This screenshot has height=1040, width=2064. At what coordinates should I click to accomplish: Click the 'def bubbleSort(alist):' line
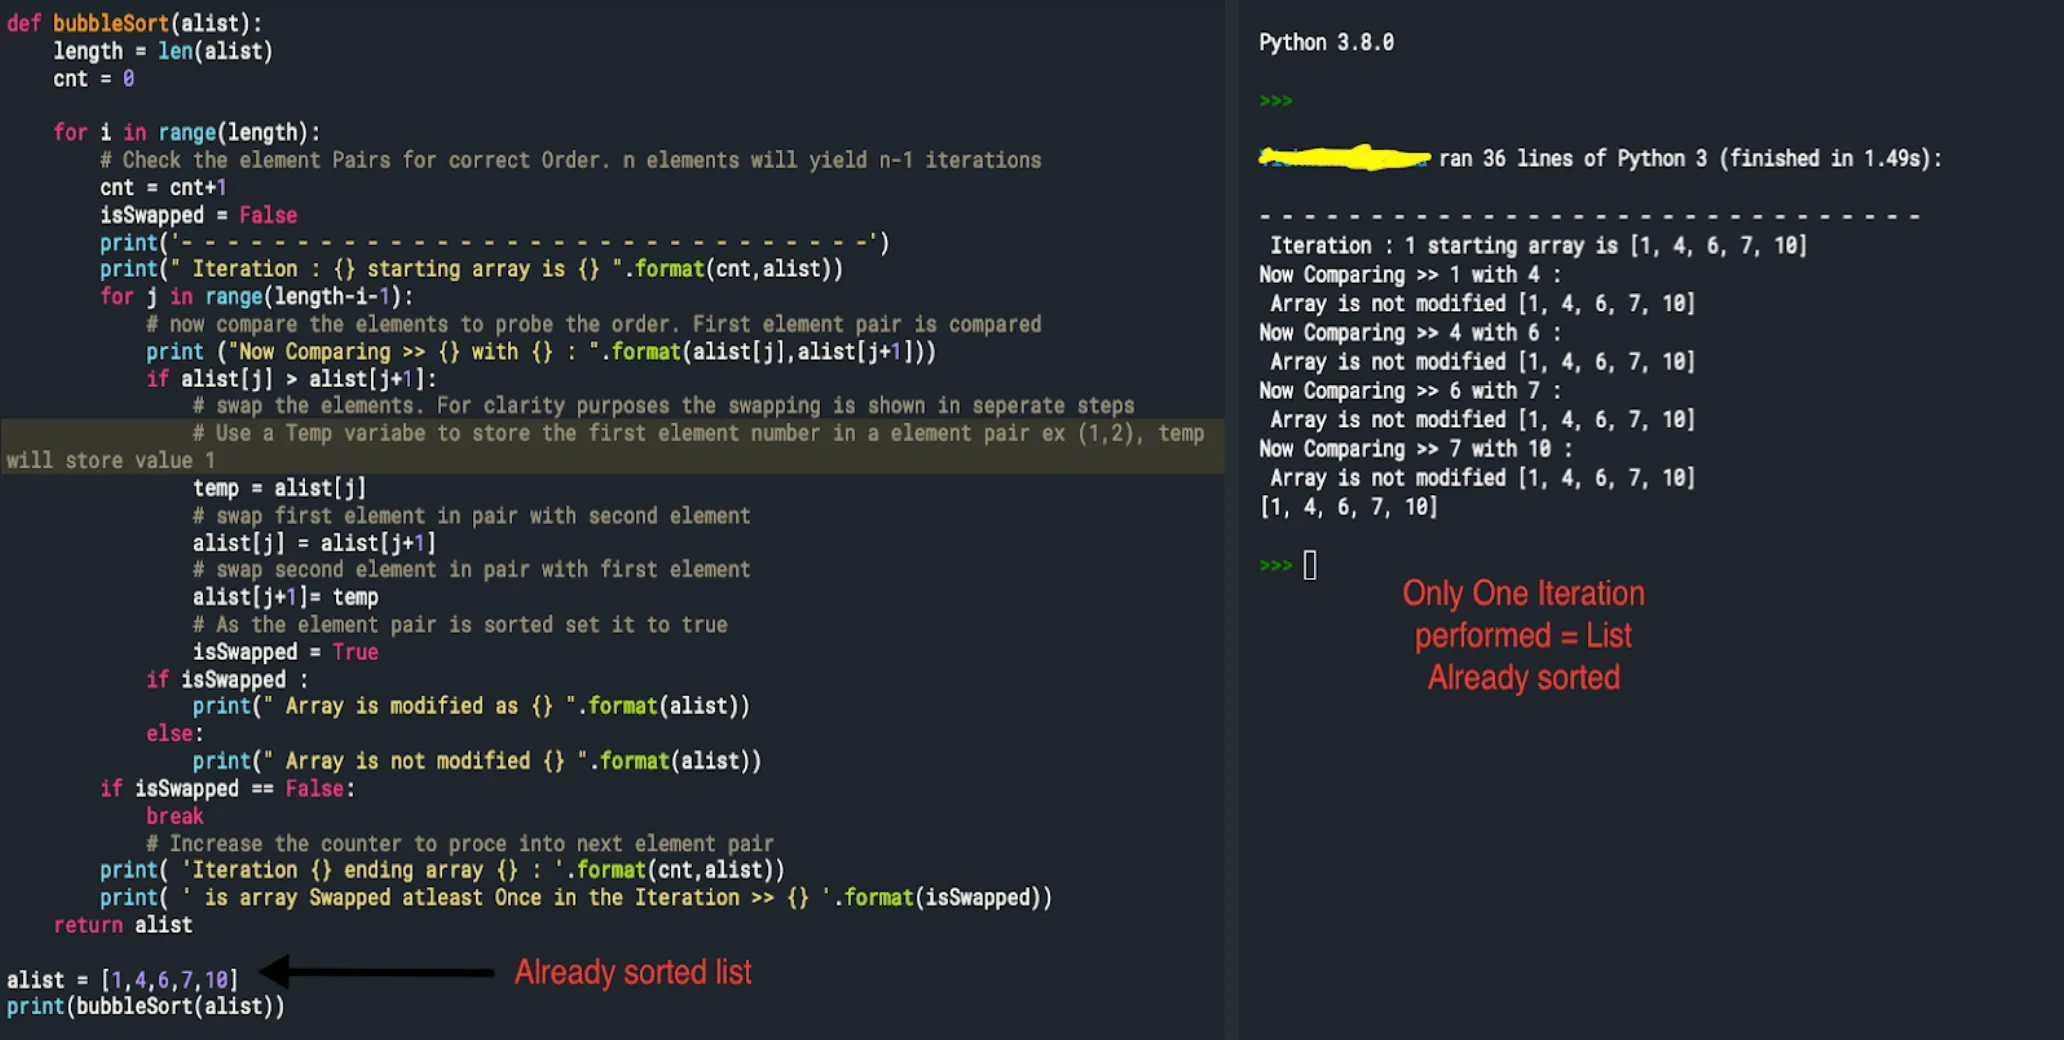pyautogui.click(x=134, y=23)
